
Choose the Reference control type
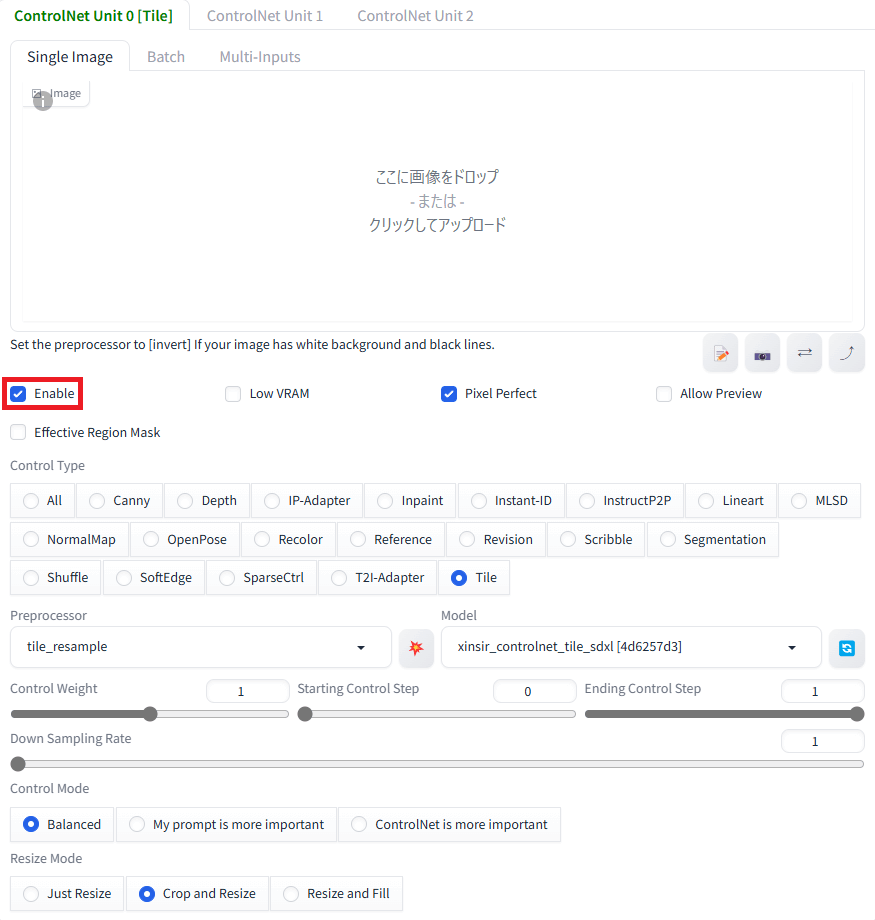[x=391, y=539]
